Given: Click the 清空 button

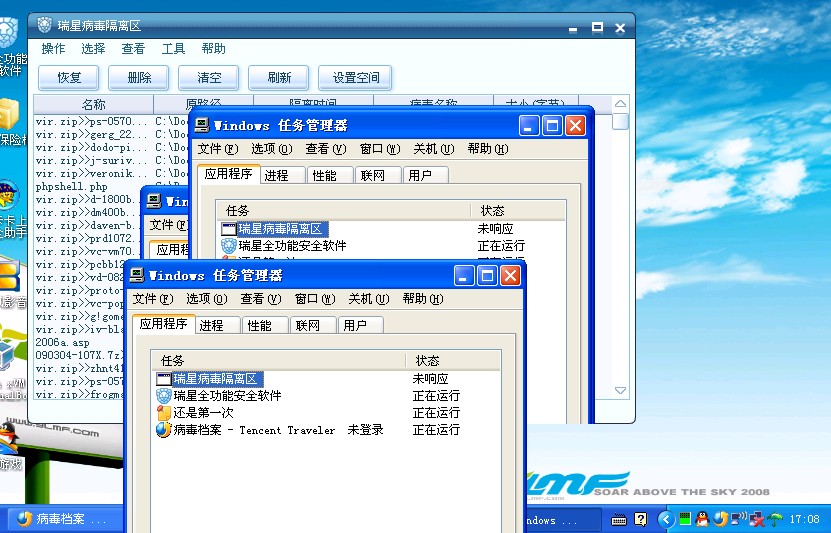Looking at the screenshot, I should 209,78.
